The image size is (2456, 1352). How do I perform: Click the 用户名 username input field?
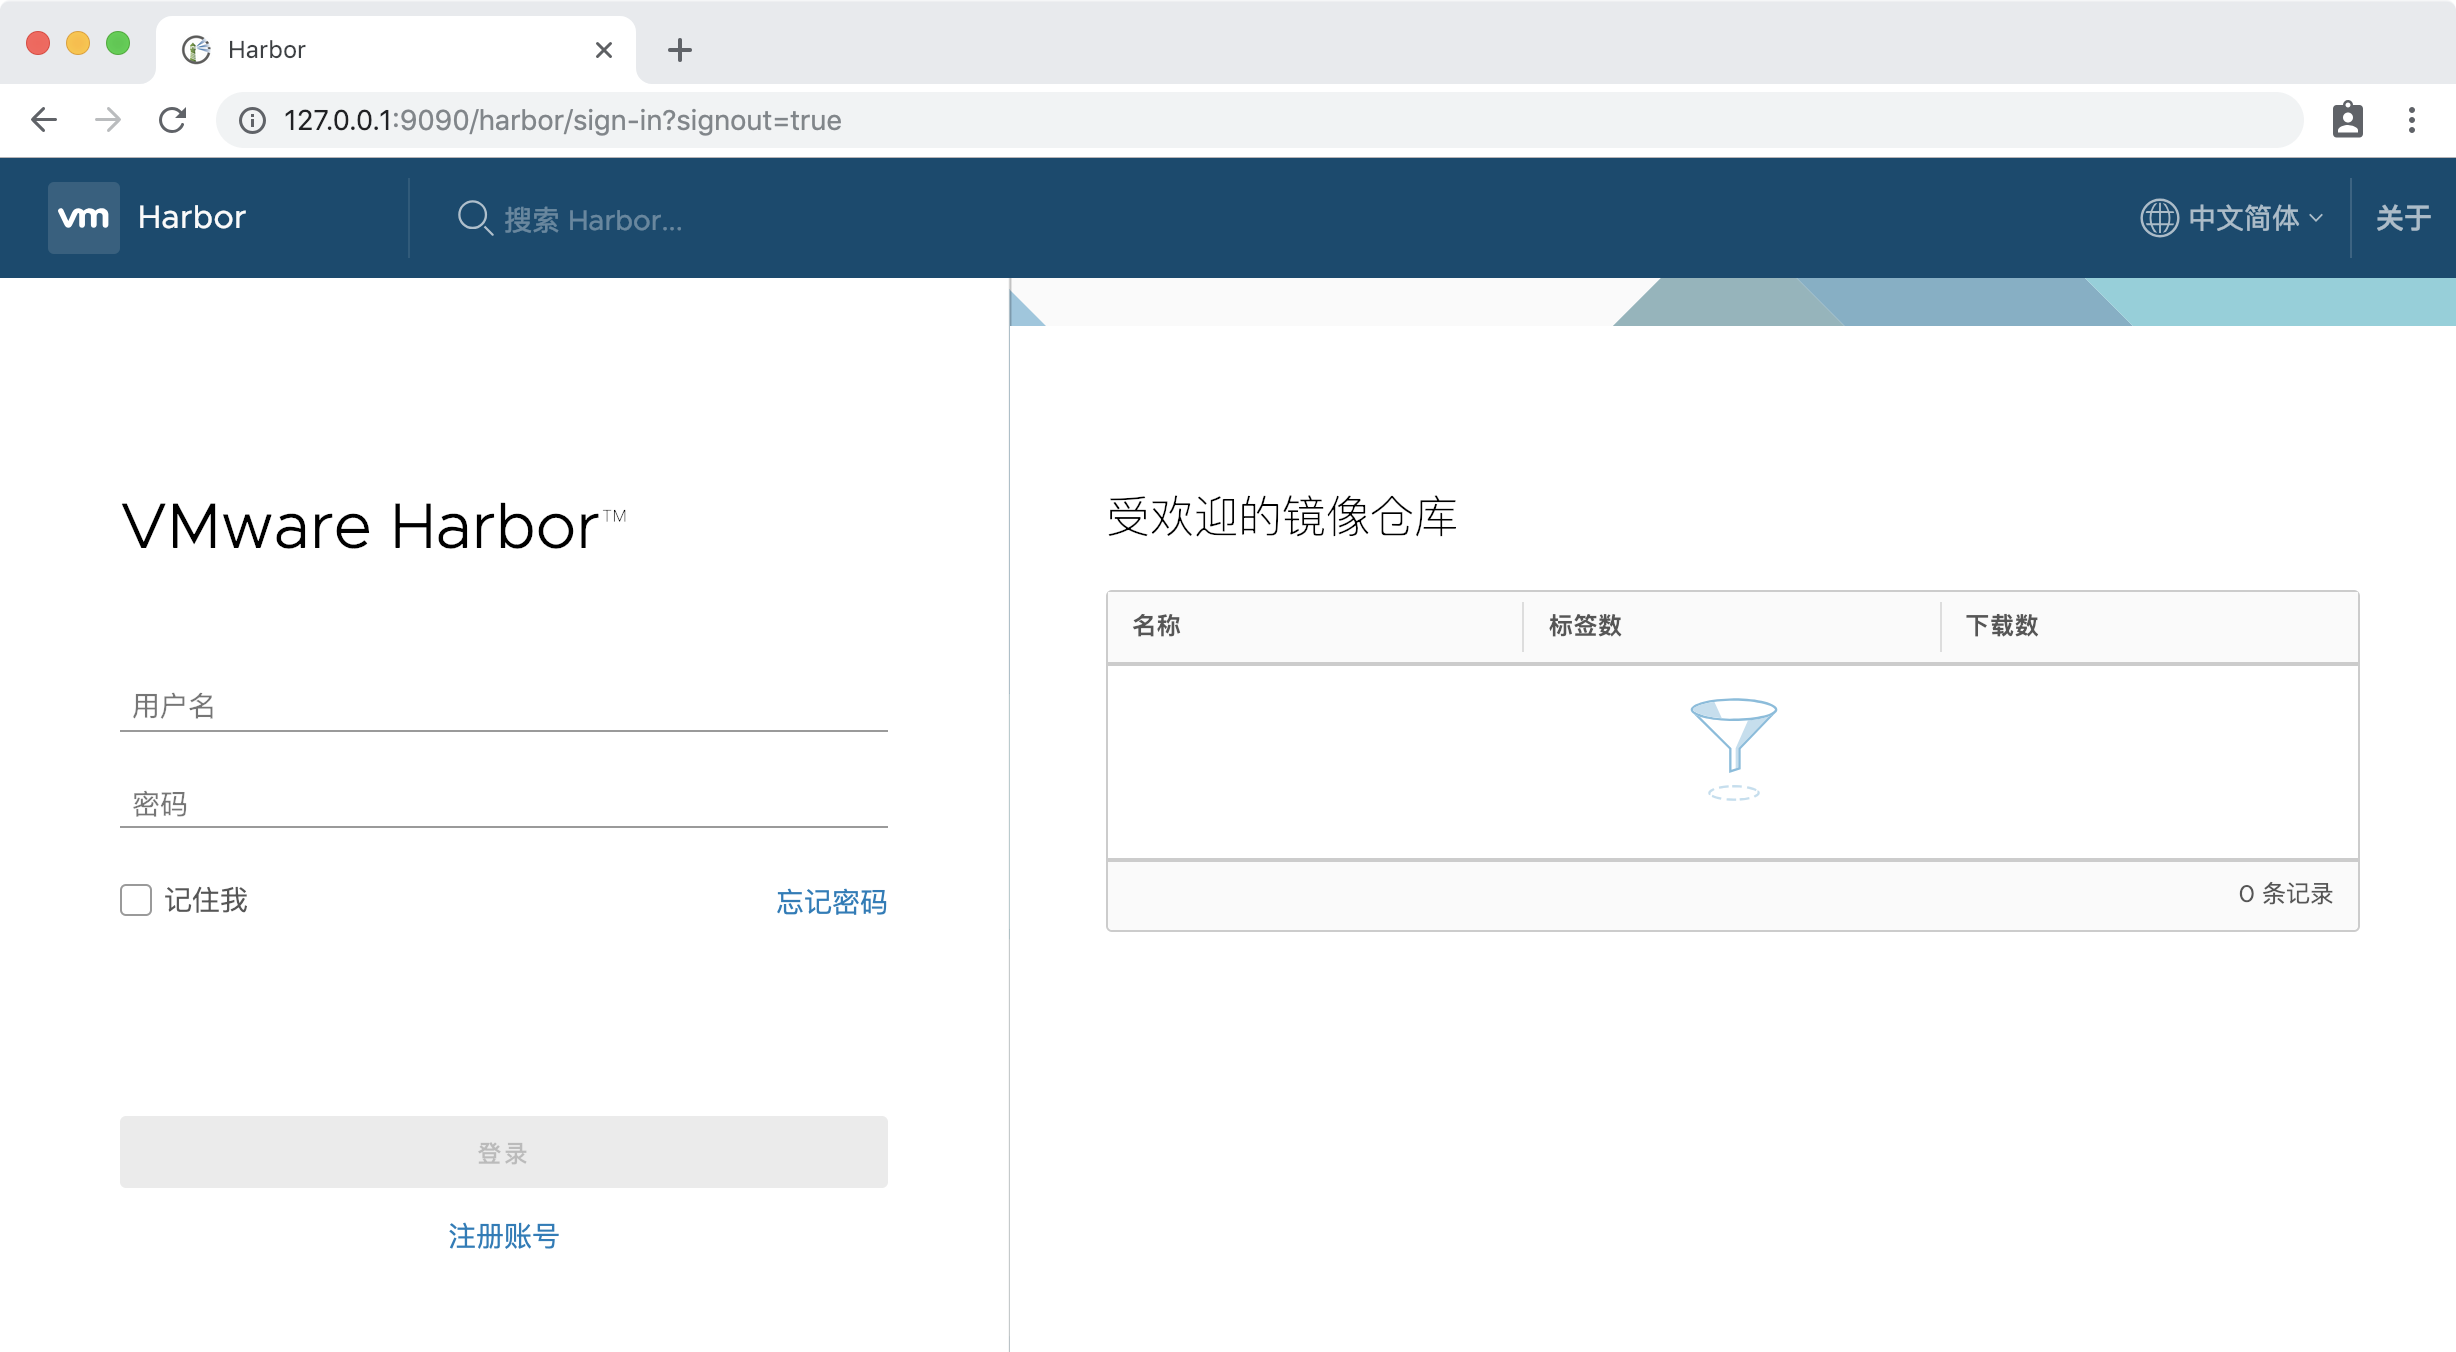(x=503, y=705)
